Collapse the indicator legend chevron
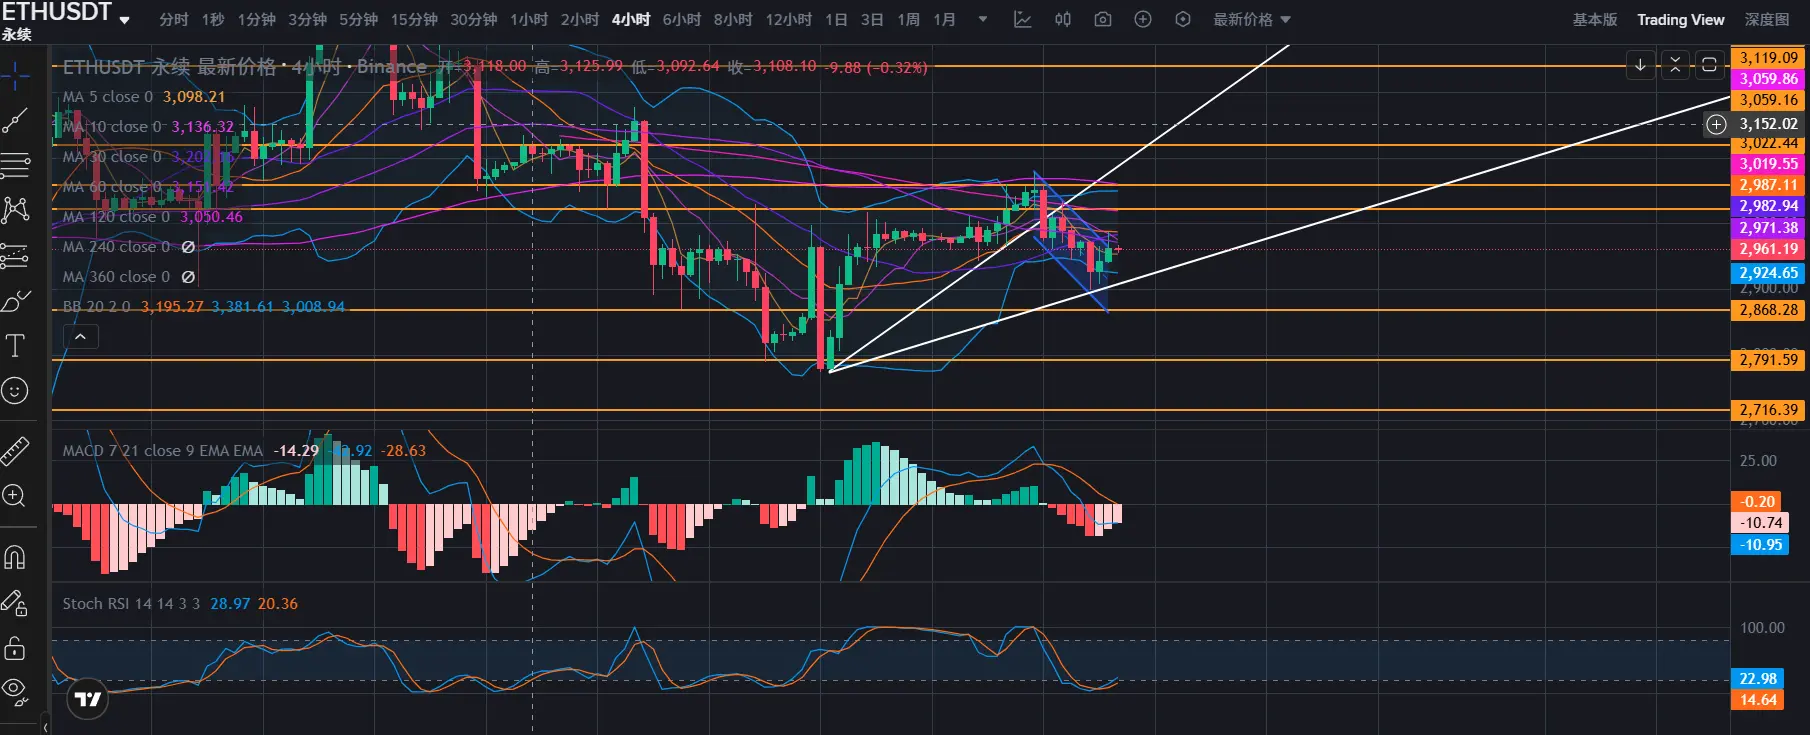The height and width of the screenshot is (735, 1810). click(80, 337)
